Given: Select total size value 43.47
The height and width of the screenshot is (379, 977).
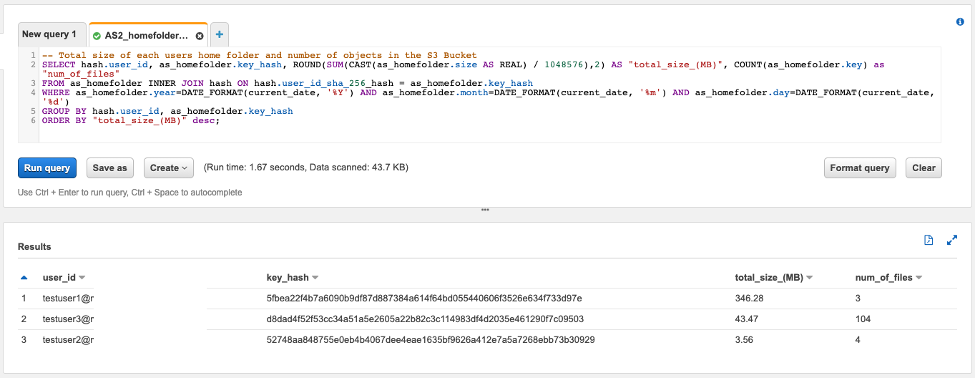Looking at the screenshot, I should (746, 319).
